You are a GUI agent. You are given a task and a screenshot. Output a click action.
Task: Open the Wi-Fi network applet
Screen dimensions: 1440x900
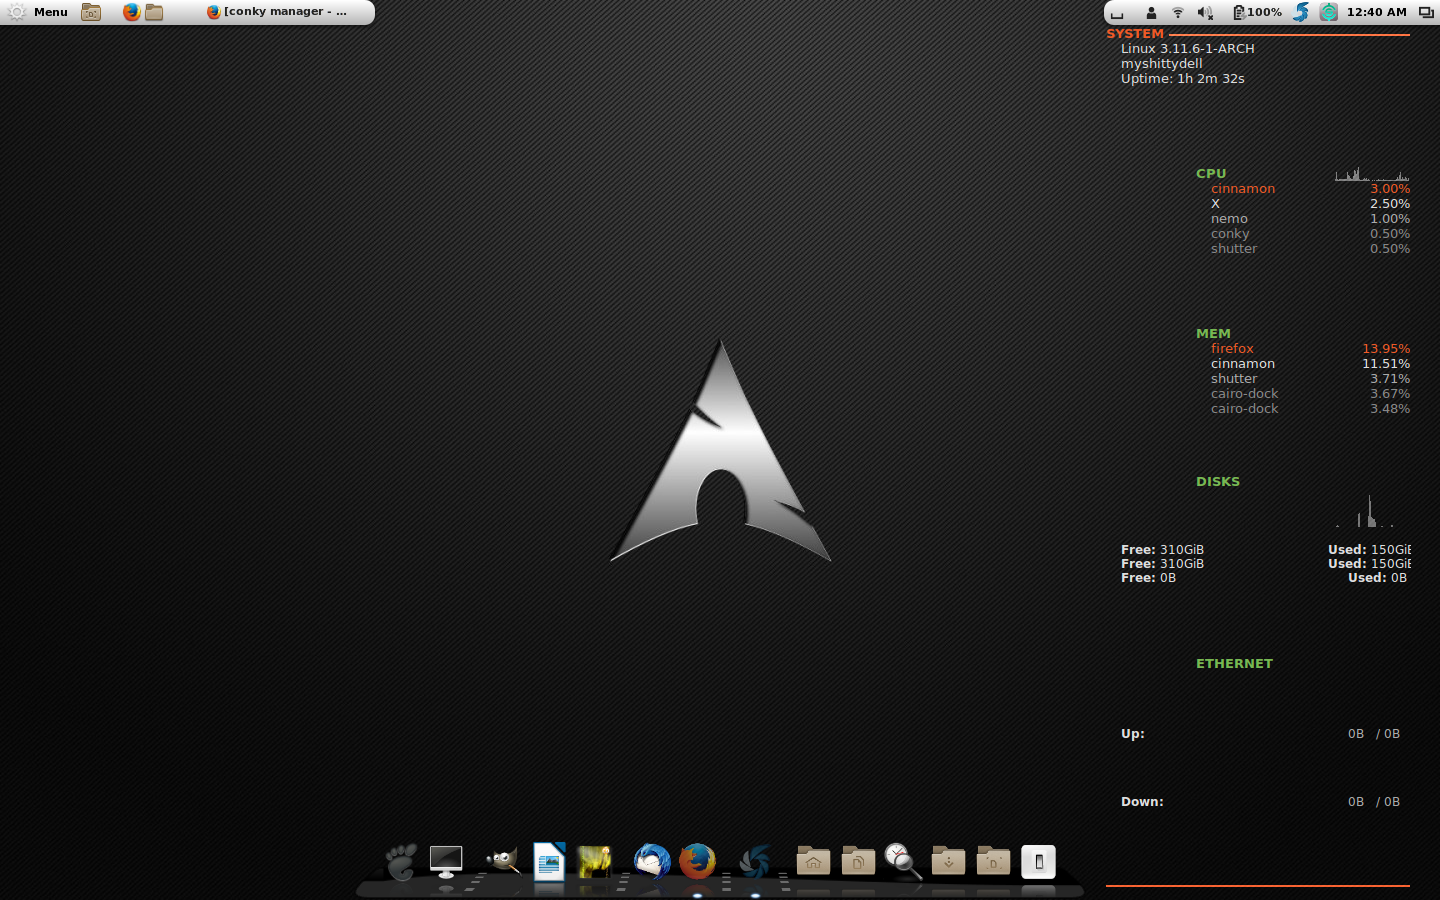click(1178, 13)
